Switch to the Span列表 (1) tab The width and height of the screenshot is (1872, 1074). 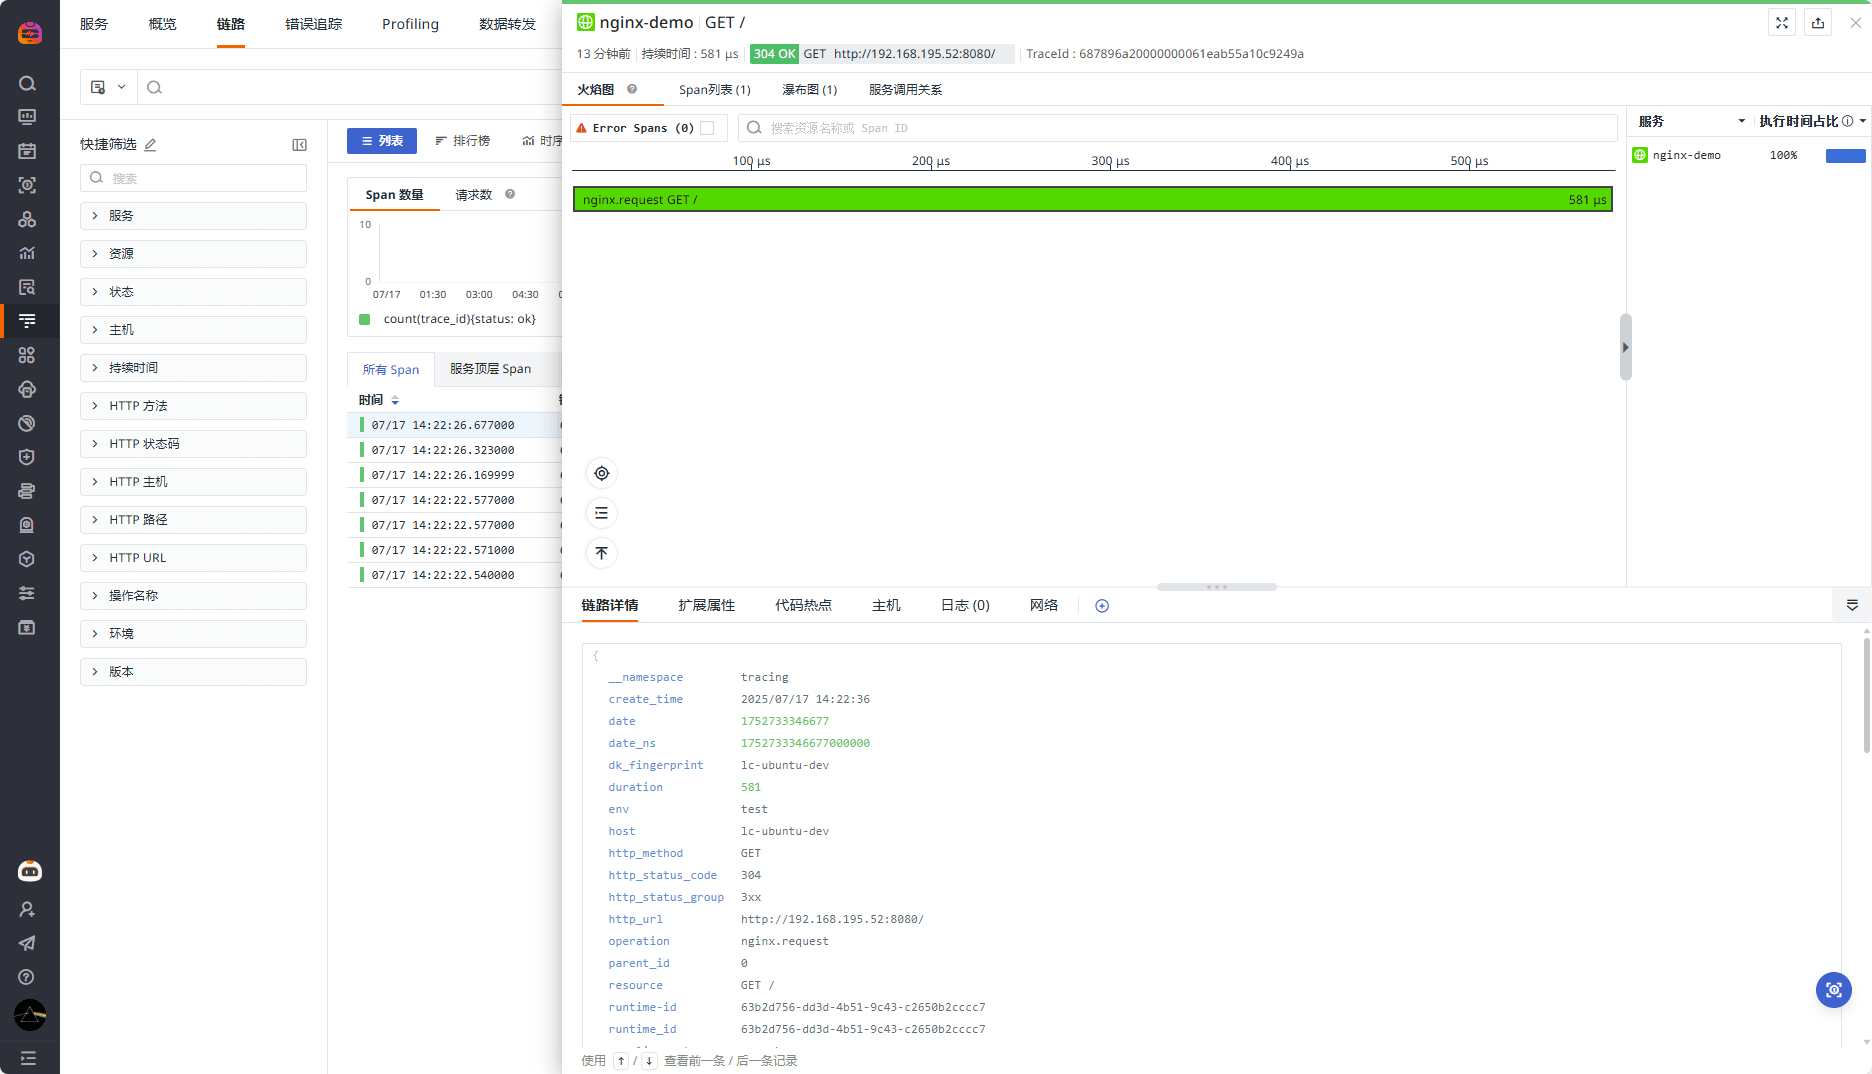coord(714,90)
